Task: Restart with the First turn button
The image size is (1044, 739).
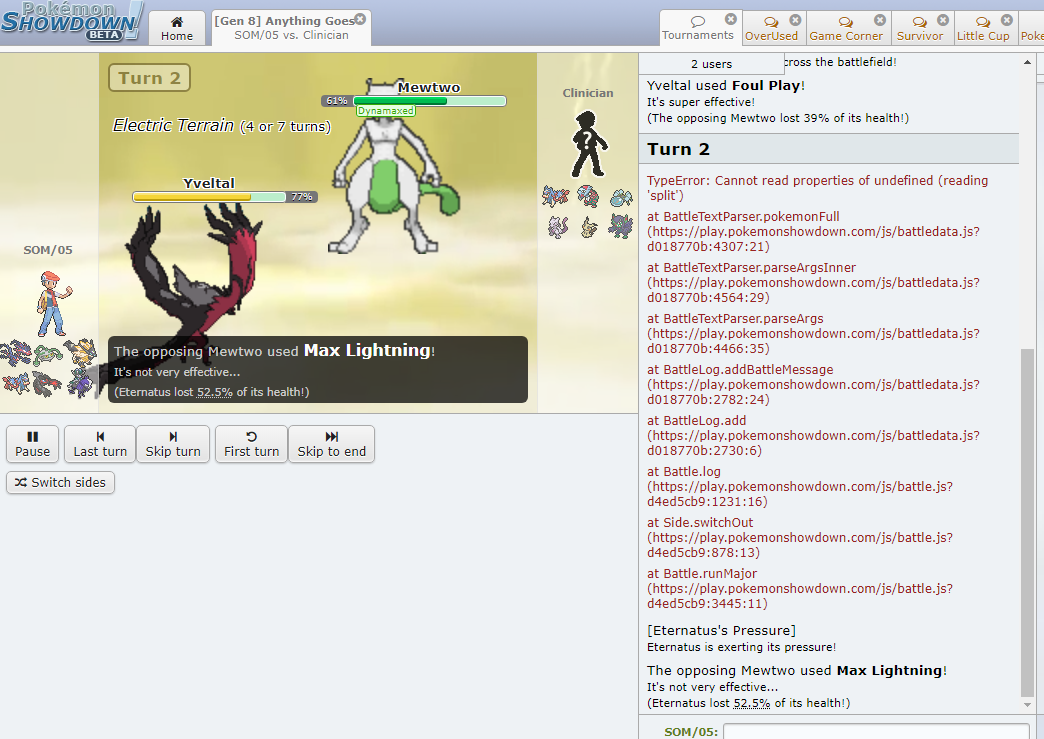Action: [252, 444]
